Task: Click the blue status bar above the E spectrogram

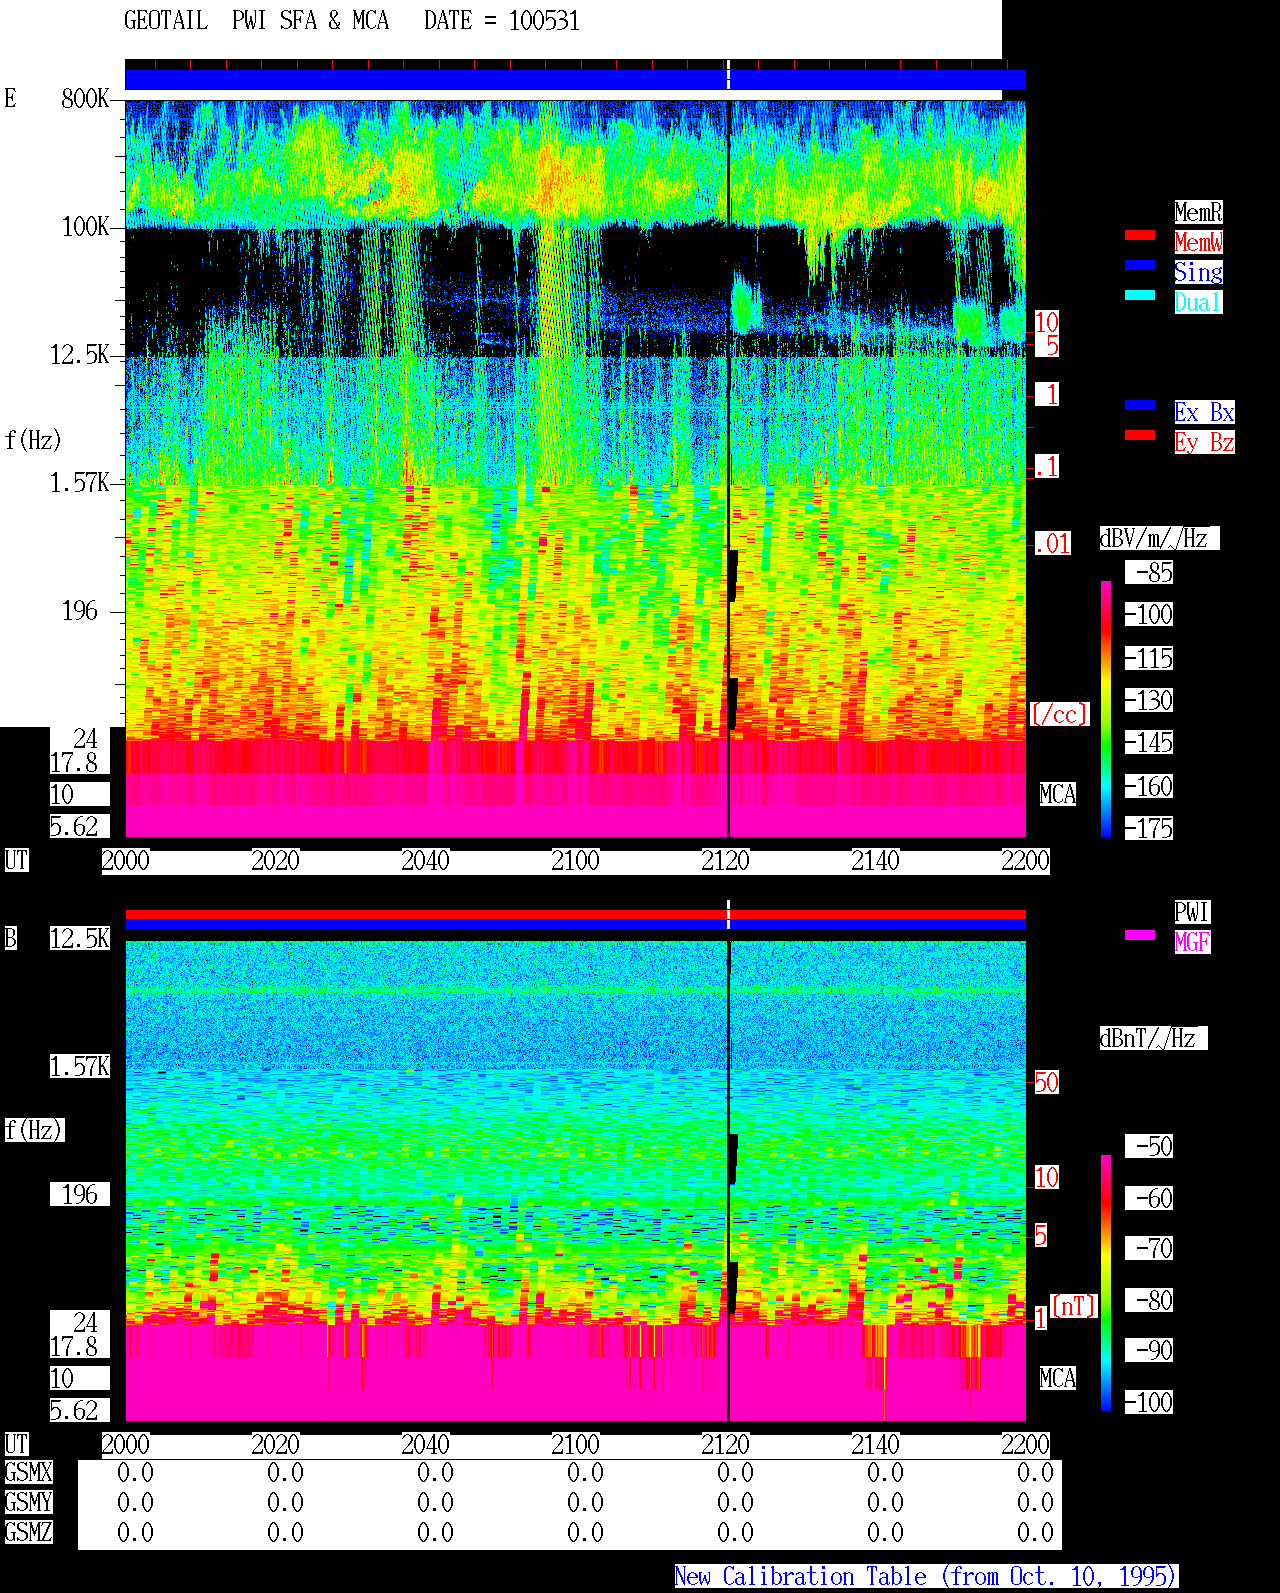Action: pos(575,80)
